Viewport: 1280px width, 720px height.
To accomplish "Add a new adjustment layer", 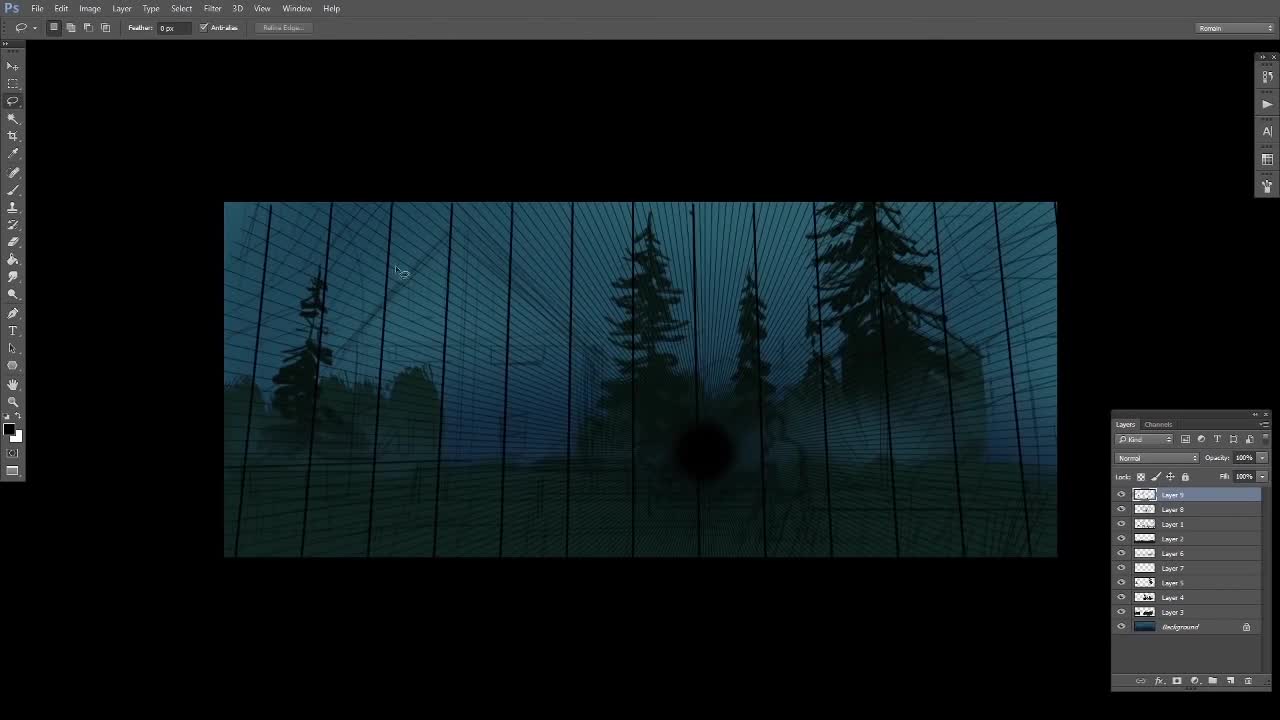I will (x=1195, y=681).
